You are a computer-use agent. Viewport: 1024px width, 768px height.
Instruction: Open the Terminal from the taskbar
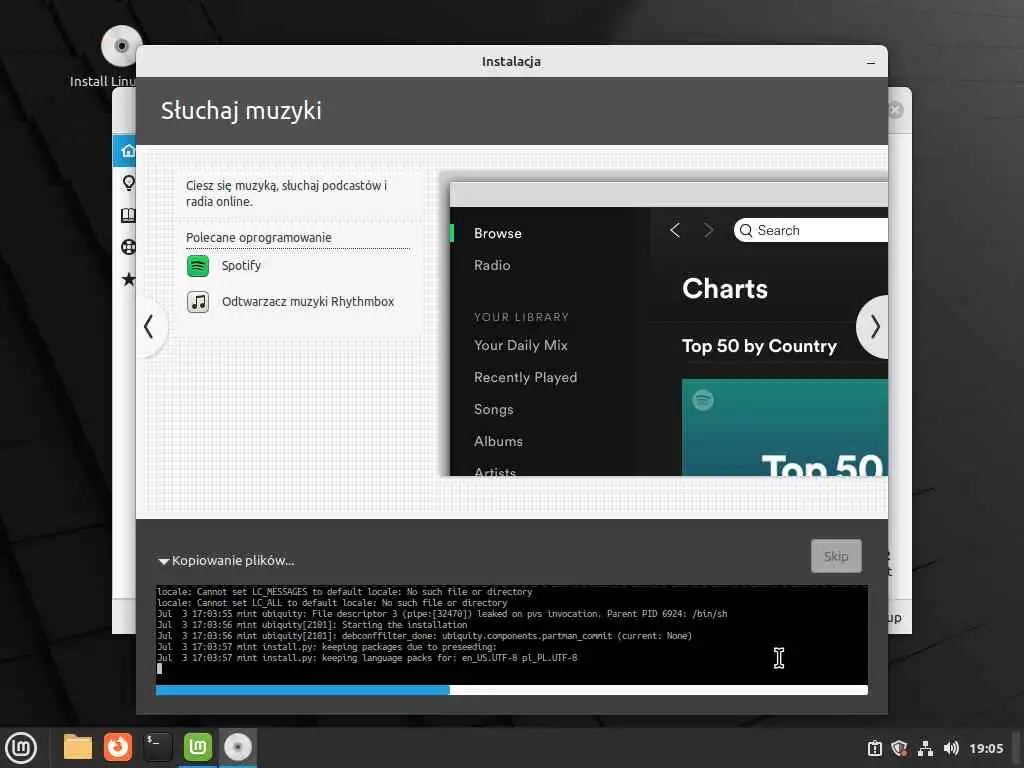(158, 747)
